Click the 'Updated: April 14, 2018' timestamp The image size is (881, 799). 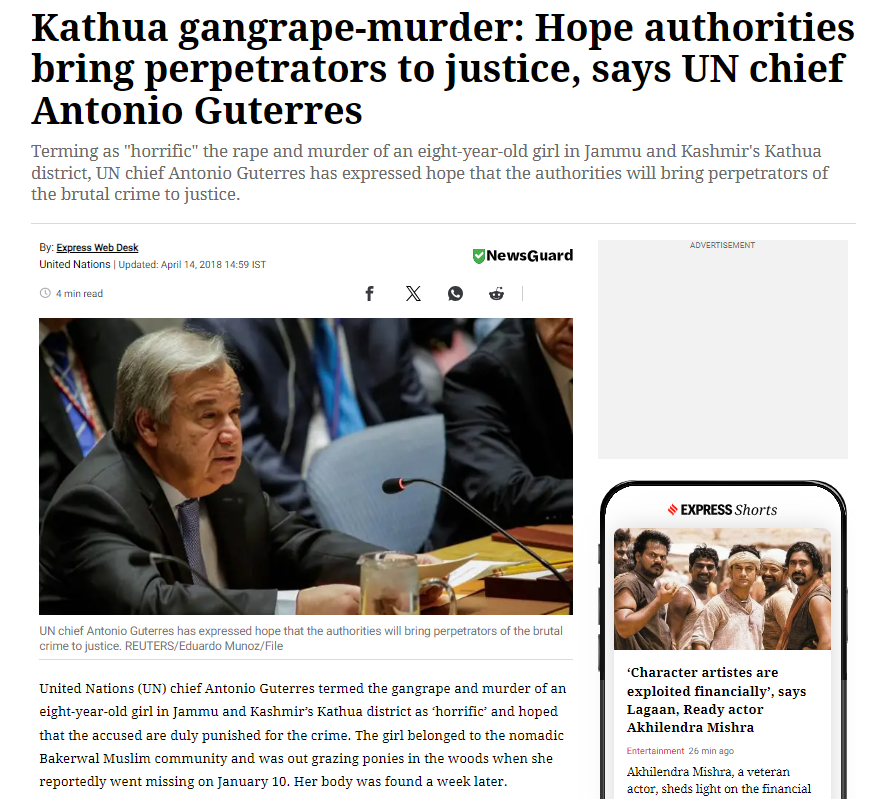pyautogui.click(x=192, y=265)
